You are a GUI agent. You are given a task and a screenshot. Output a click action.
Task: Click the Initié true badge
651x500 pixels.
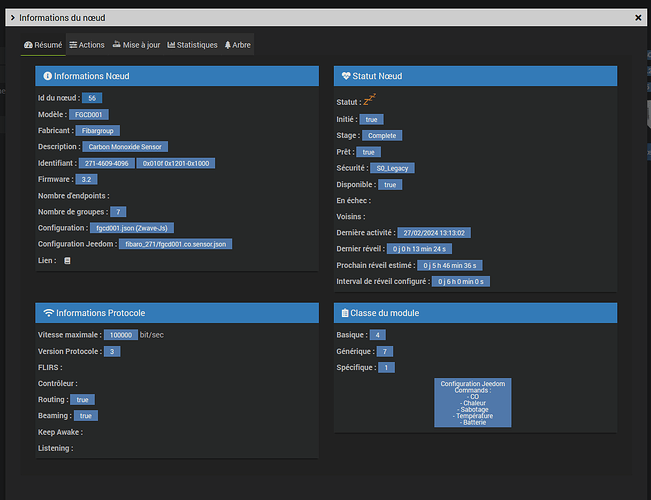372,120
